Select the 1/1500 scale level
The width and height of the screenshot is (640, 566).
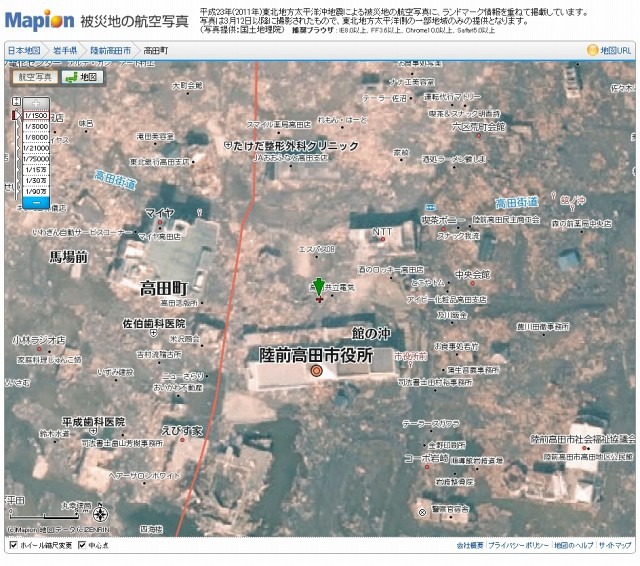[x=36, y=115]
